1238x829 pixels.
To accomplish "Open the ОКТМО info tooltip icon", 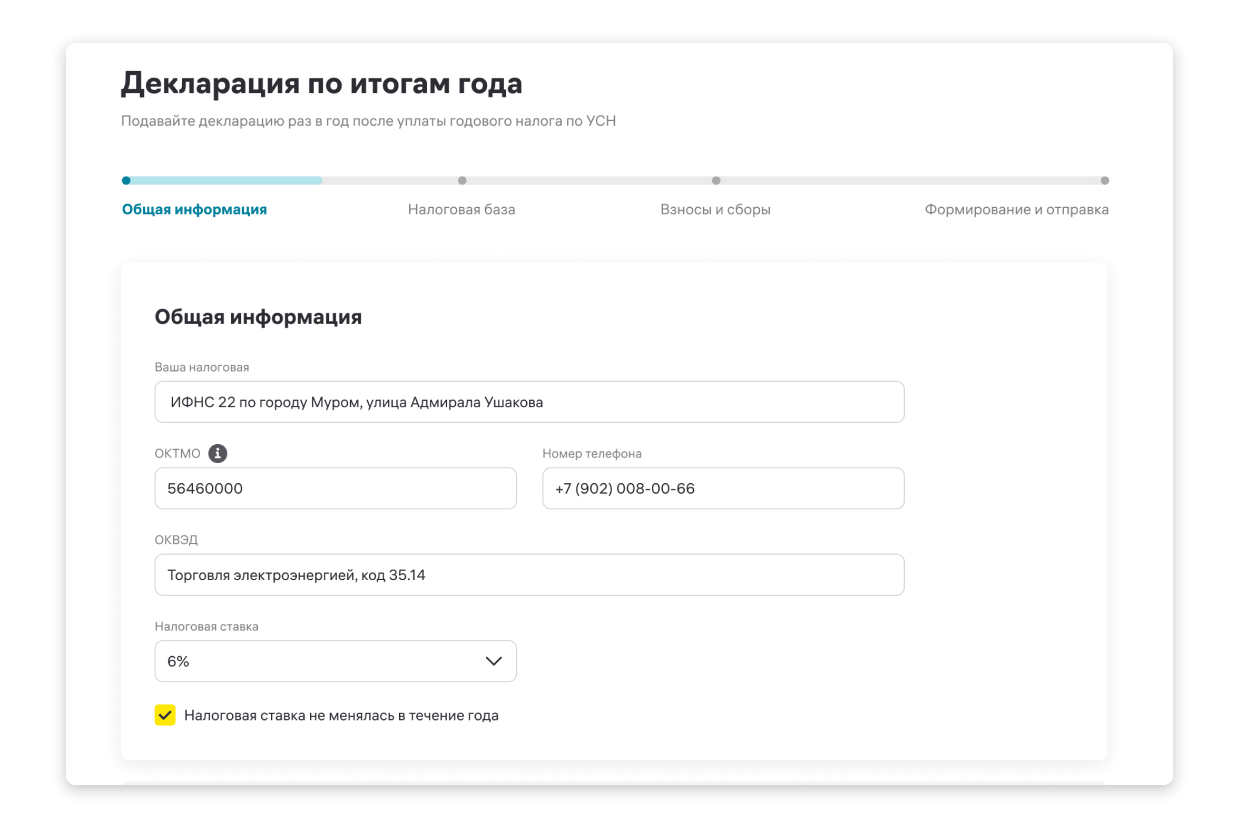I will 217,453.
